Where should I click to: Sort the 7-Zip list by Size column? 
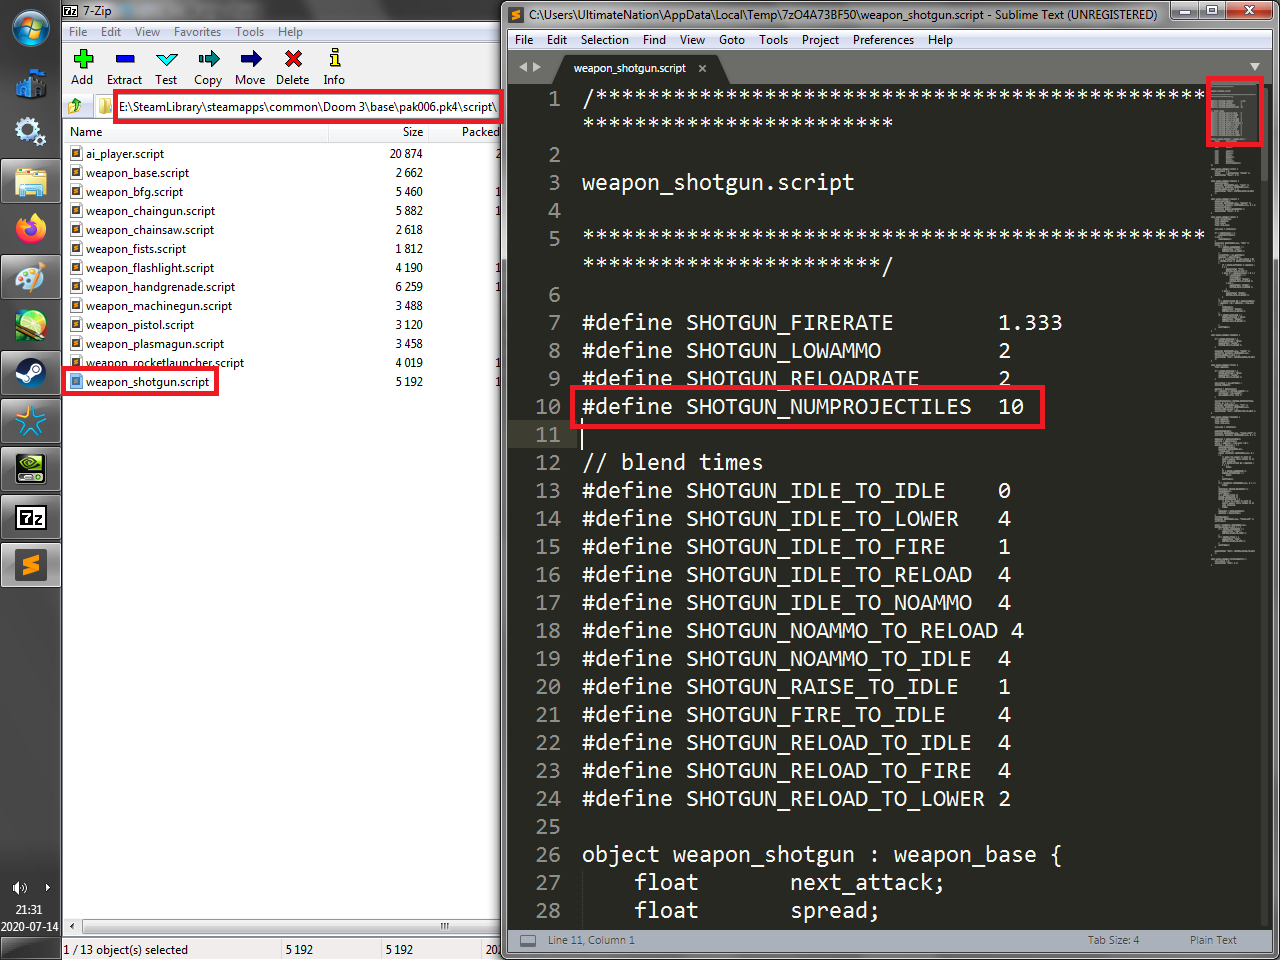pos(378,131)
